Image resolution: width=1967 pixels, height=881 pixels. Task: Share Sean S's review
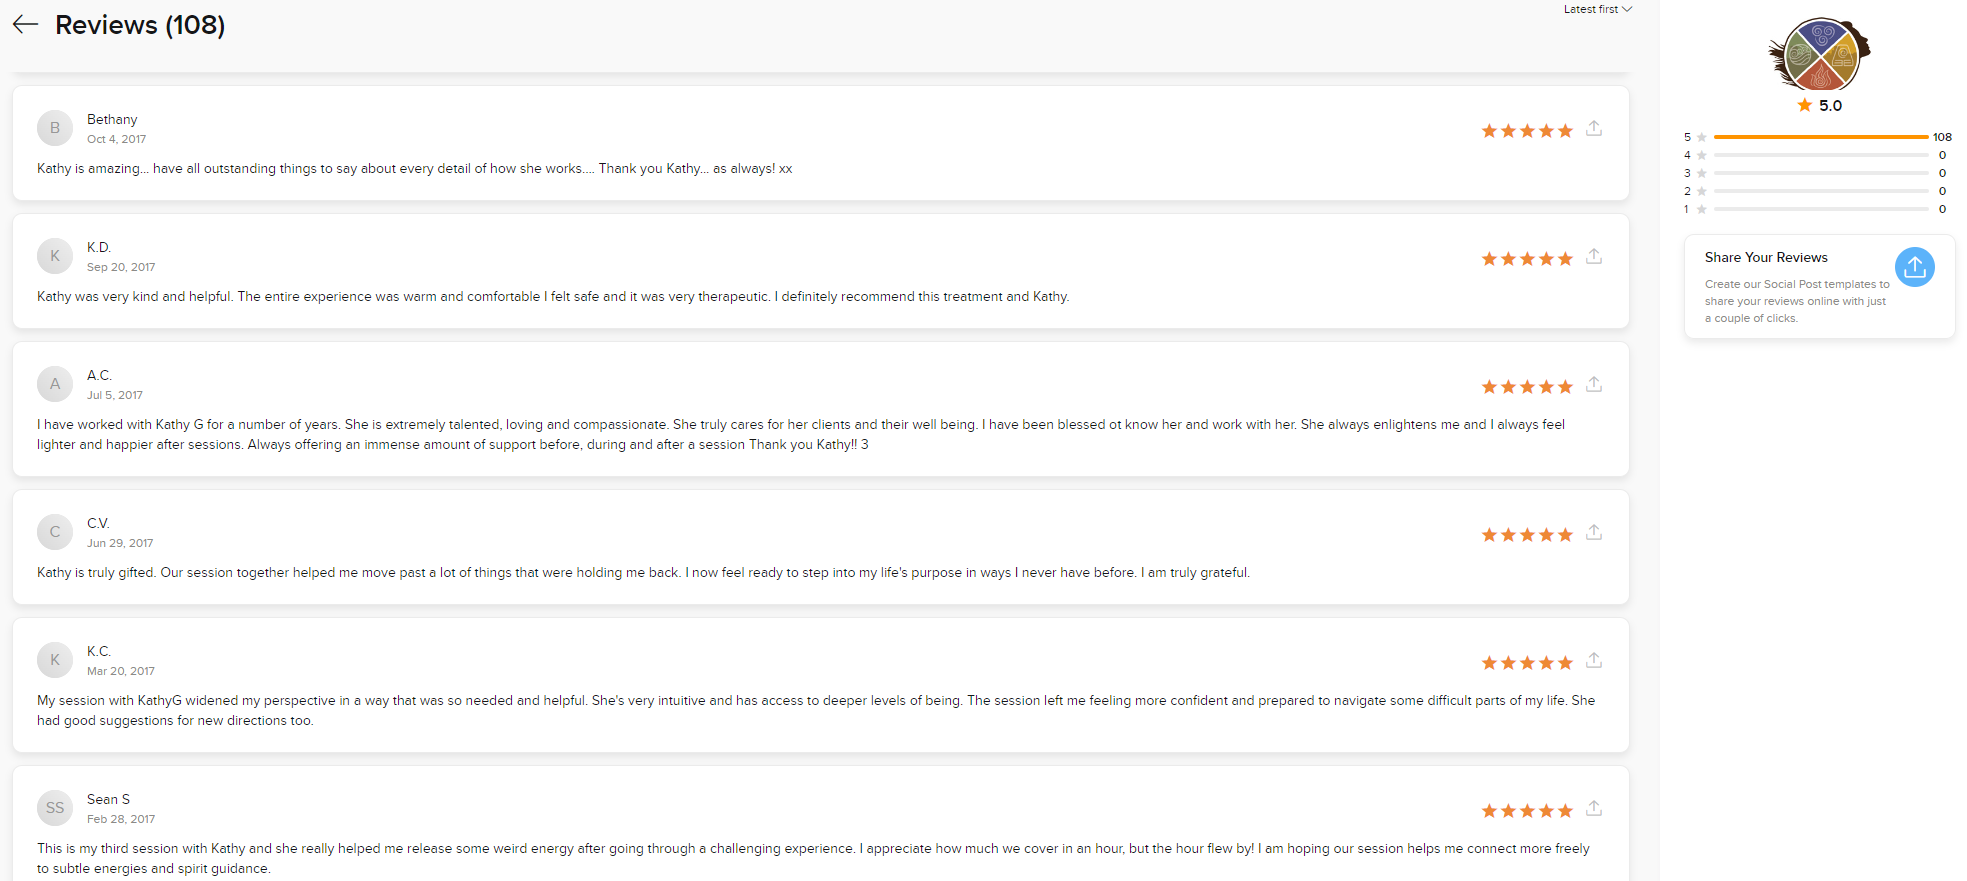point(1594,809)
